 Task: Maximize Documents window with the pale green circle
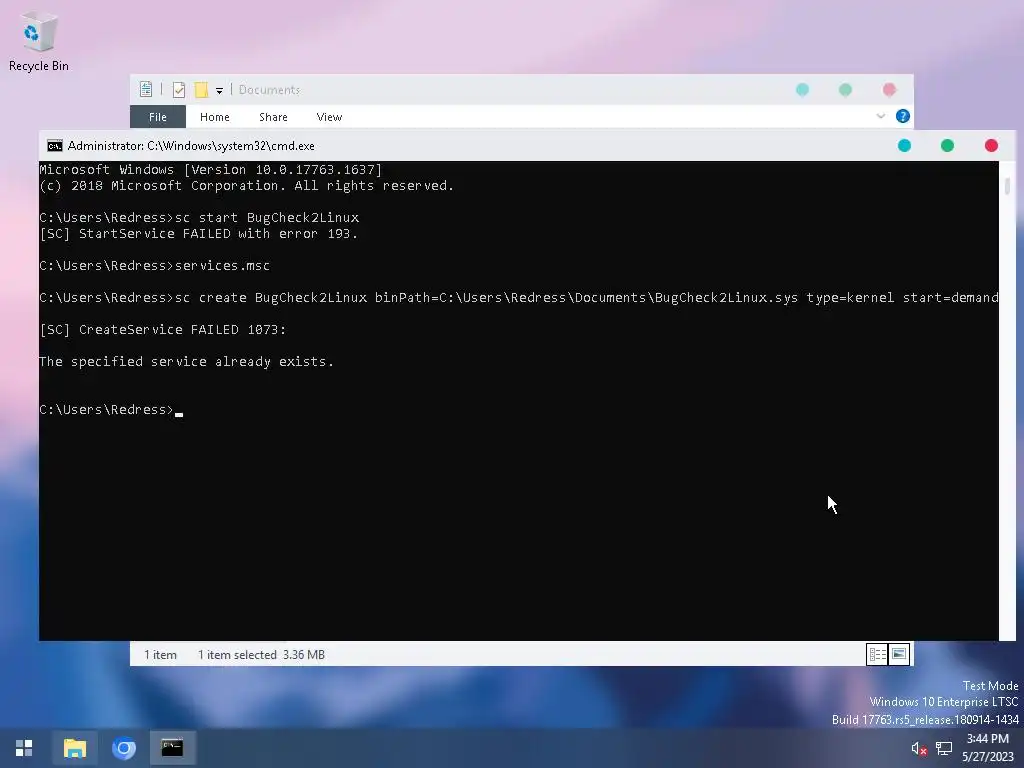[845, 89]
